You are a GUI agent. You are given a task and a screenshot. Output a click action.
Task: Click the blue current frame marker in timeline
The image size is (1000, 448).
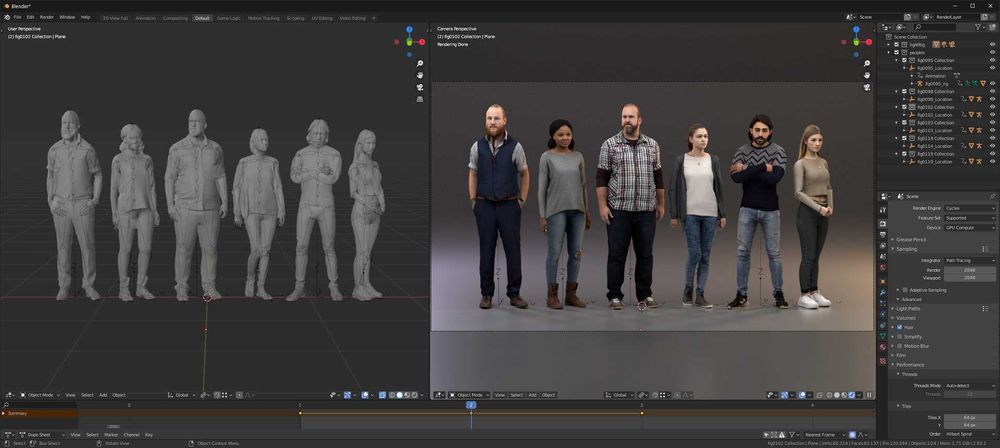[471, 405]
